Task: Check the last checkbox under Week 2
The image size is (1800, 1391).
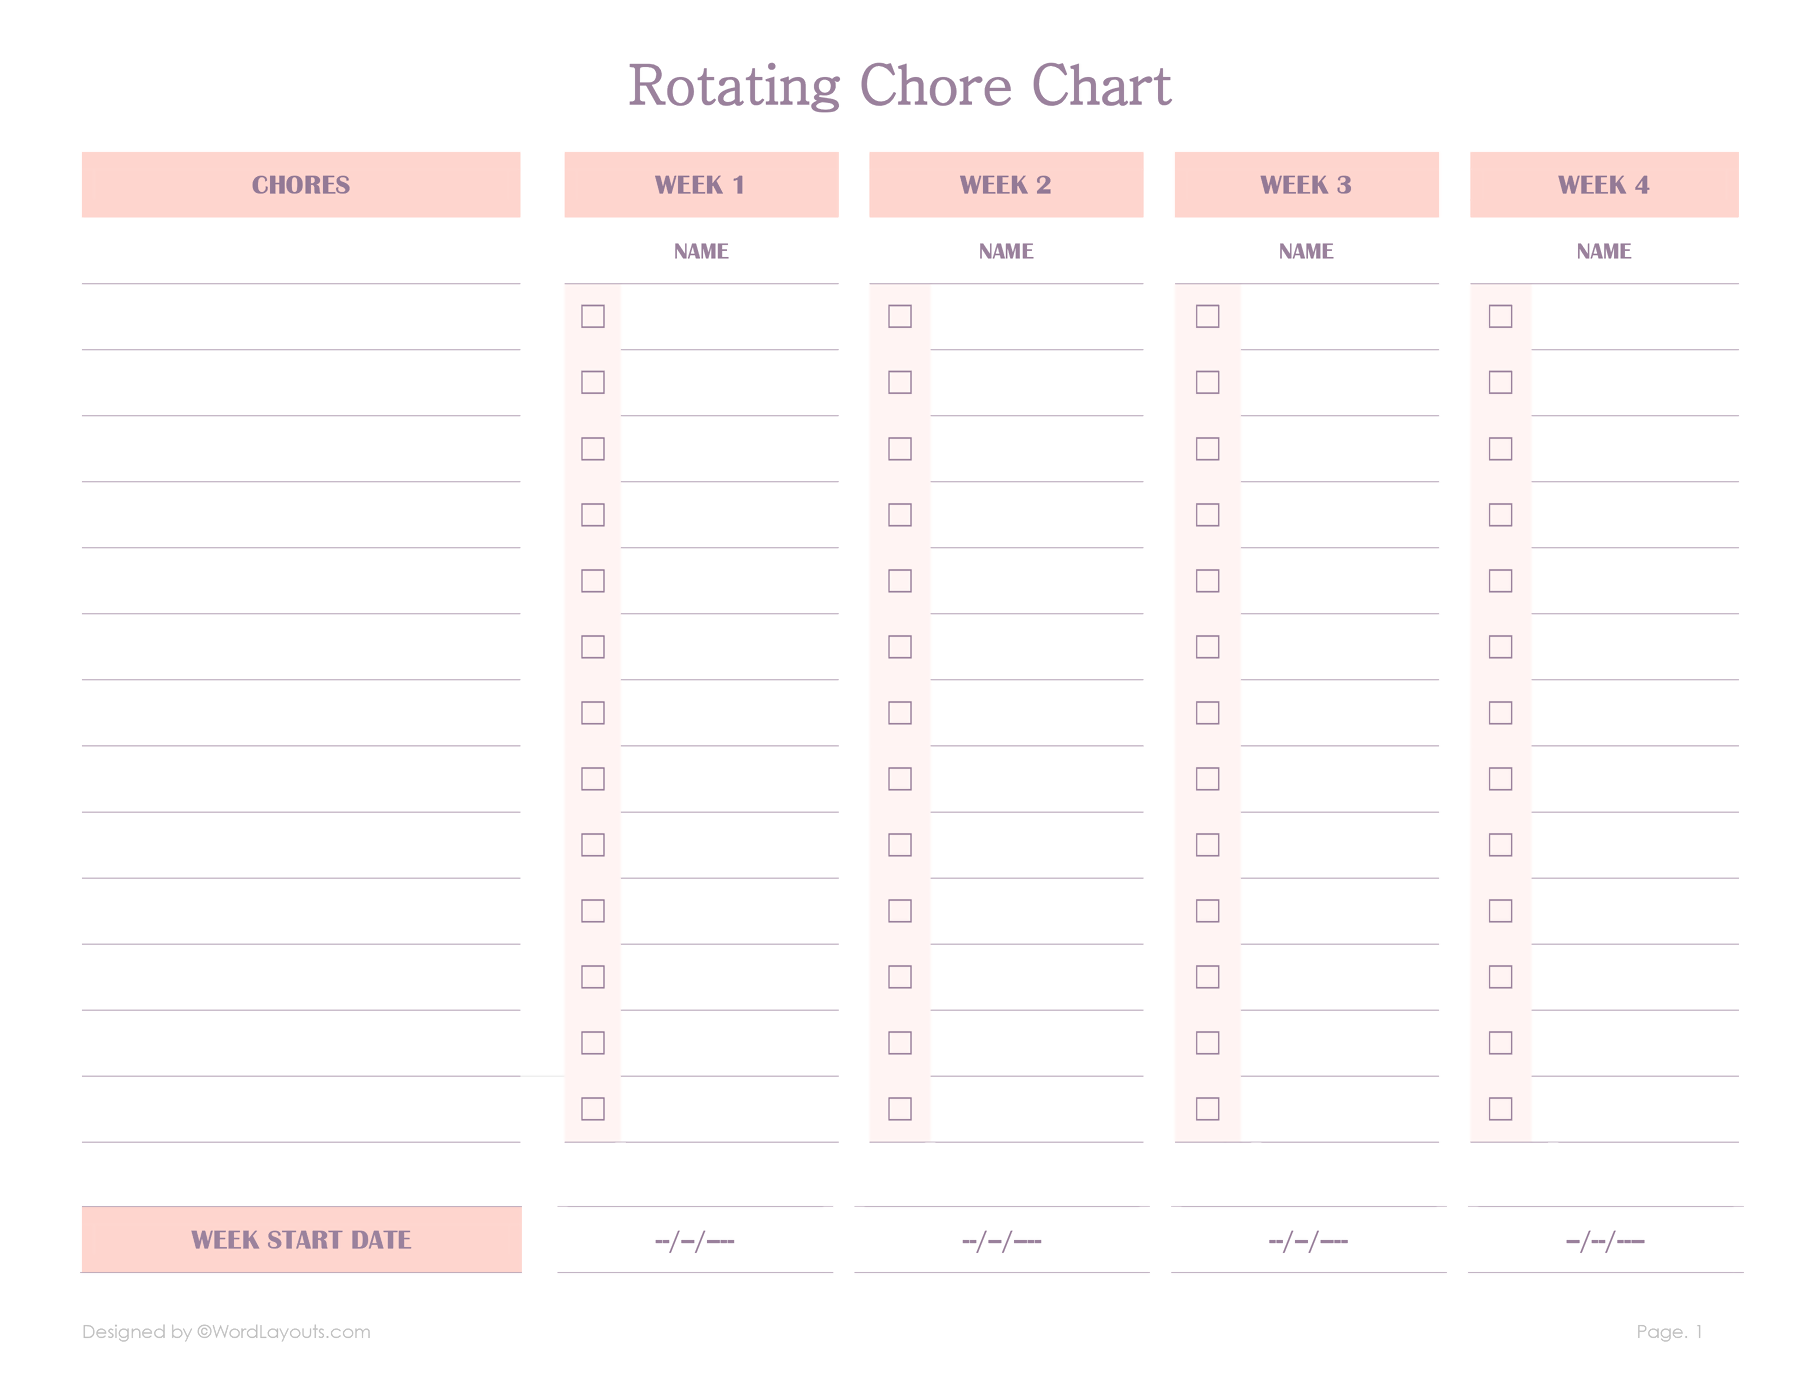Action: [900, 1108]
